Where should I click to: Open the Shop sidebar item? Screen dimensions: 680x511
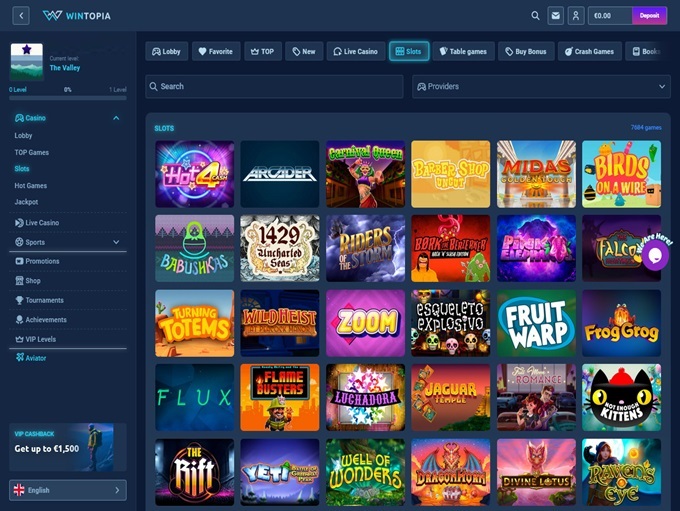33,281
